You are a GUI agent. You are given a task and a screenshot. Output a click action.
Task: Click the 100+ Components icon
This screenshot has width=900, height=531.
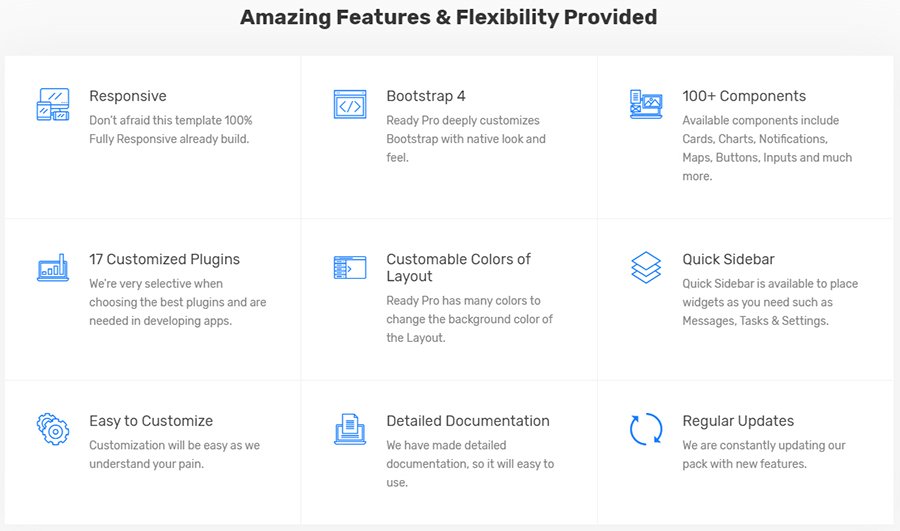[646, 104]
